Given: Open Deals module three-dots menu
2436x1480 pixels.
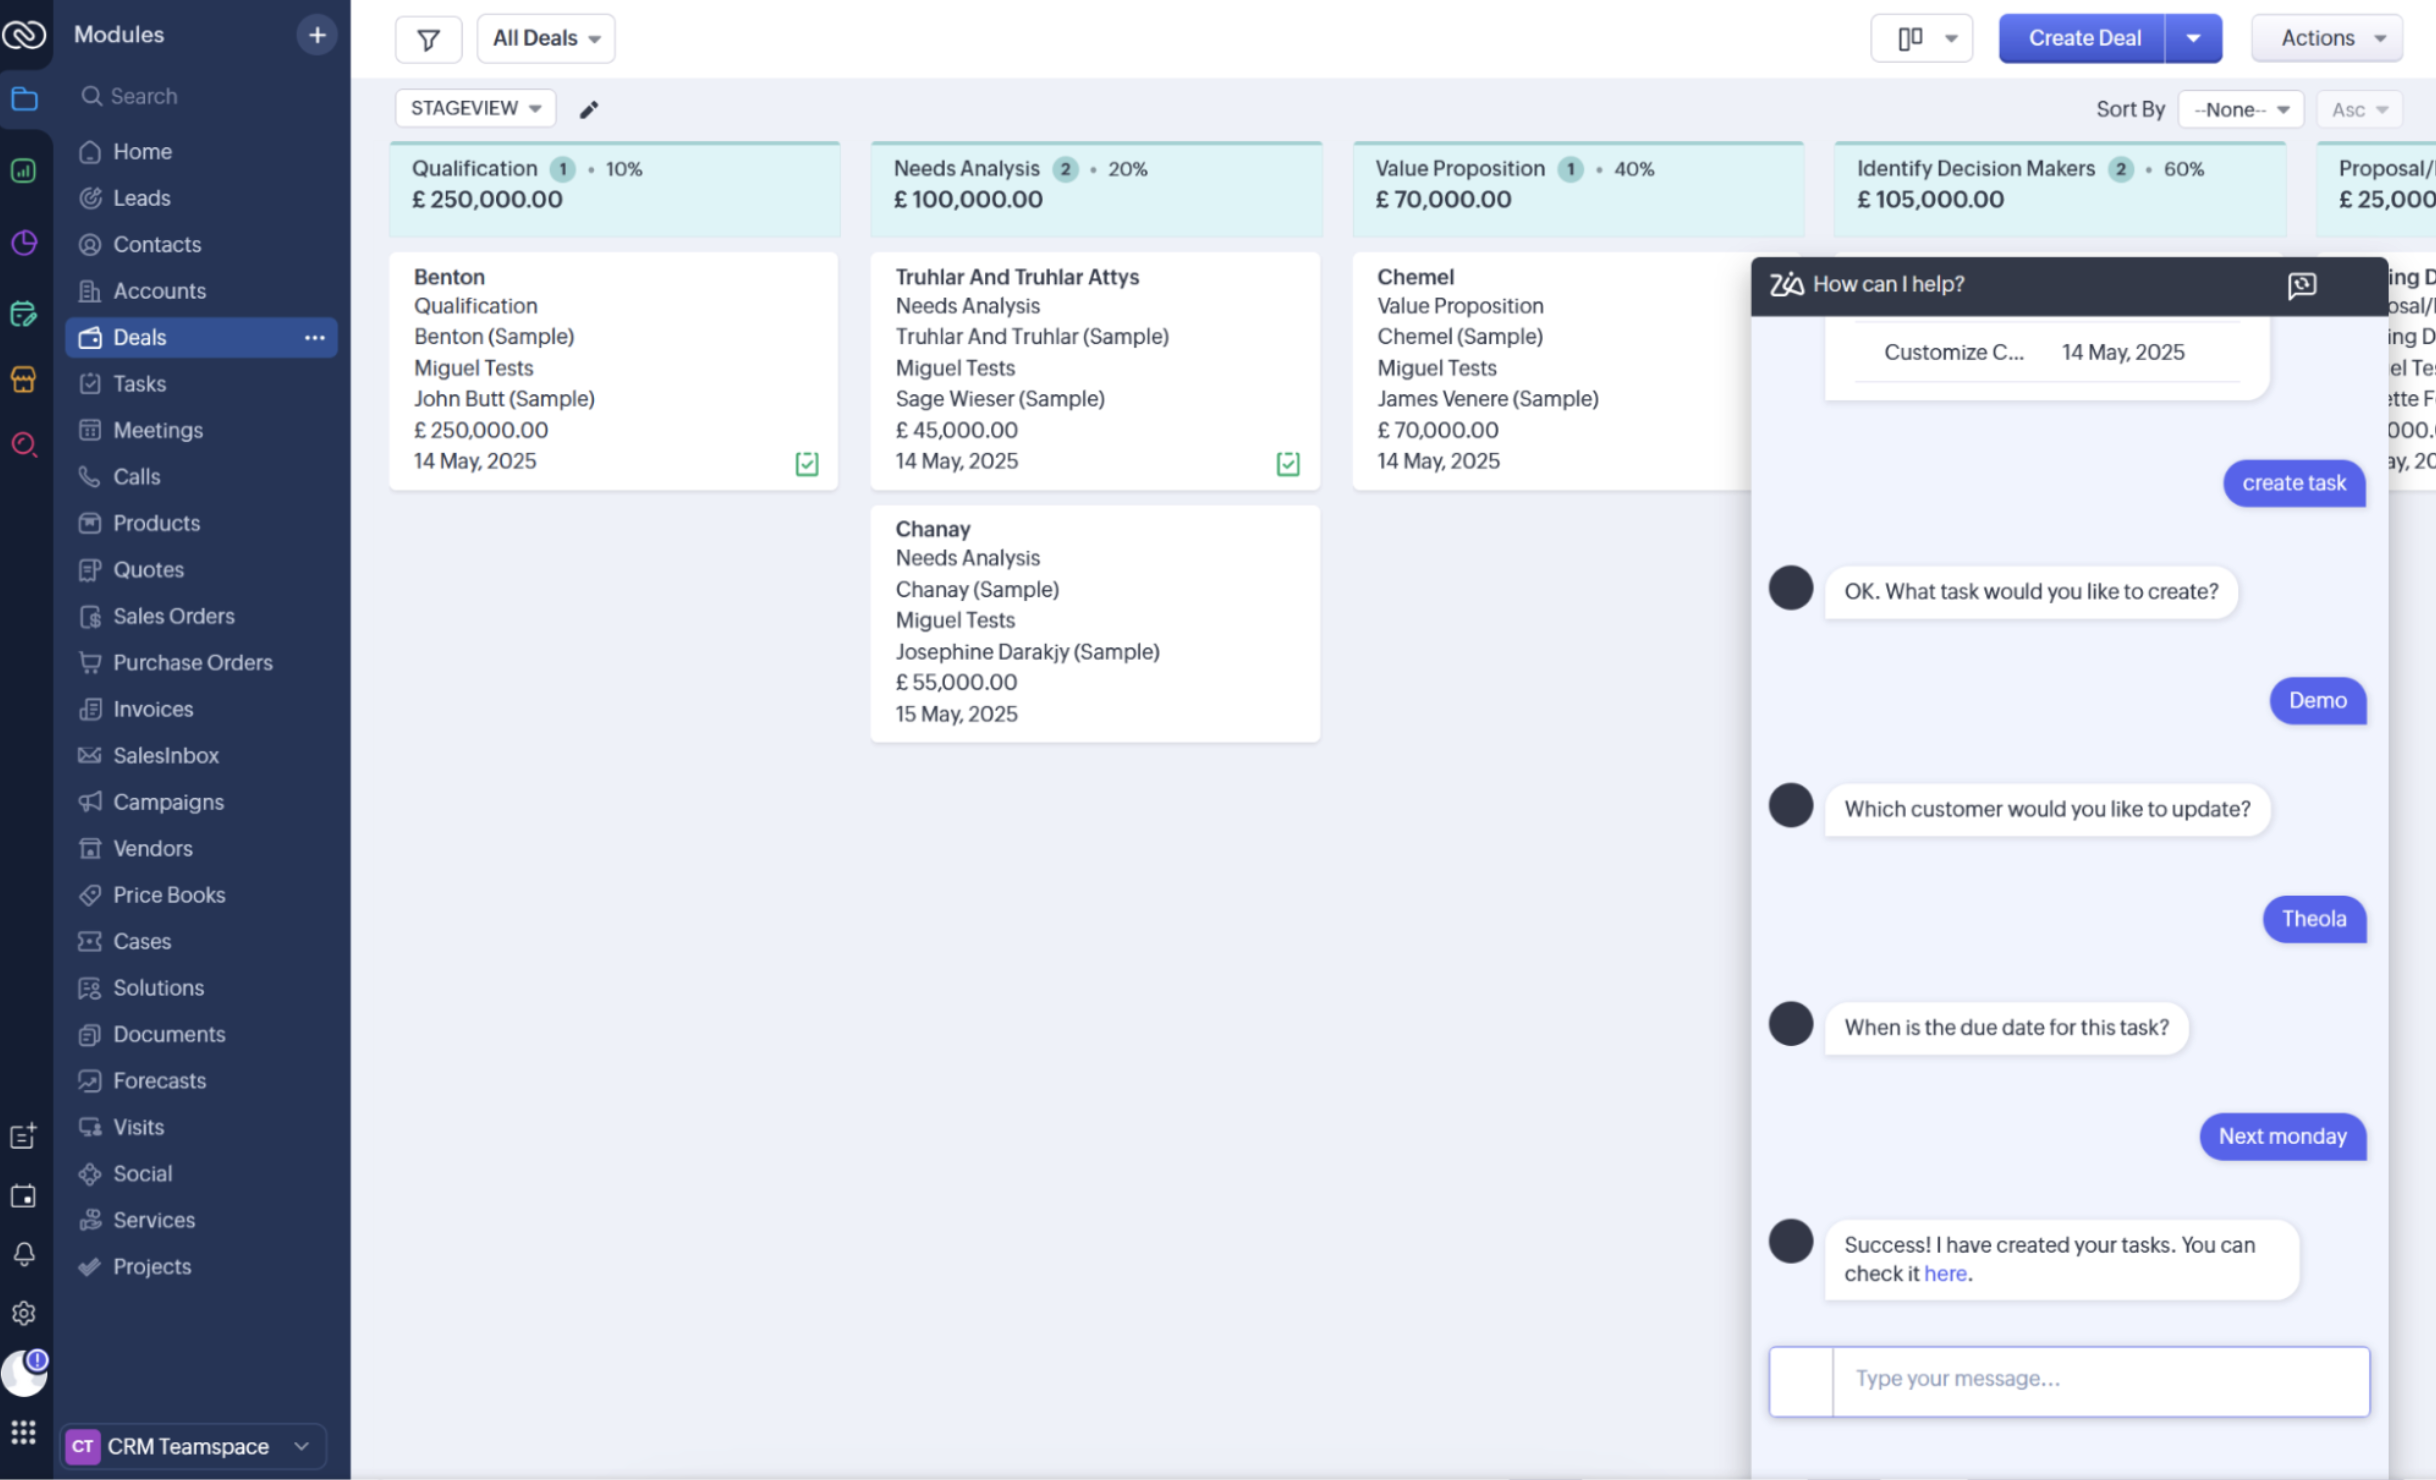Looking at the screenshot, I should coord(315,338).
